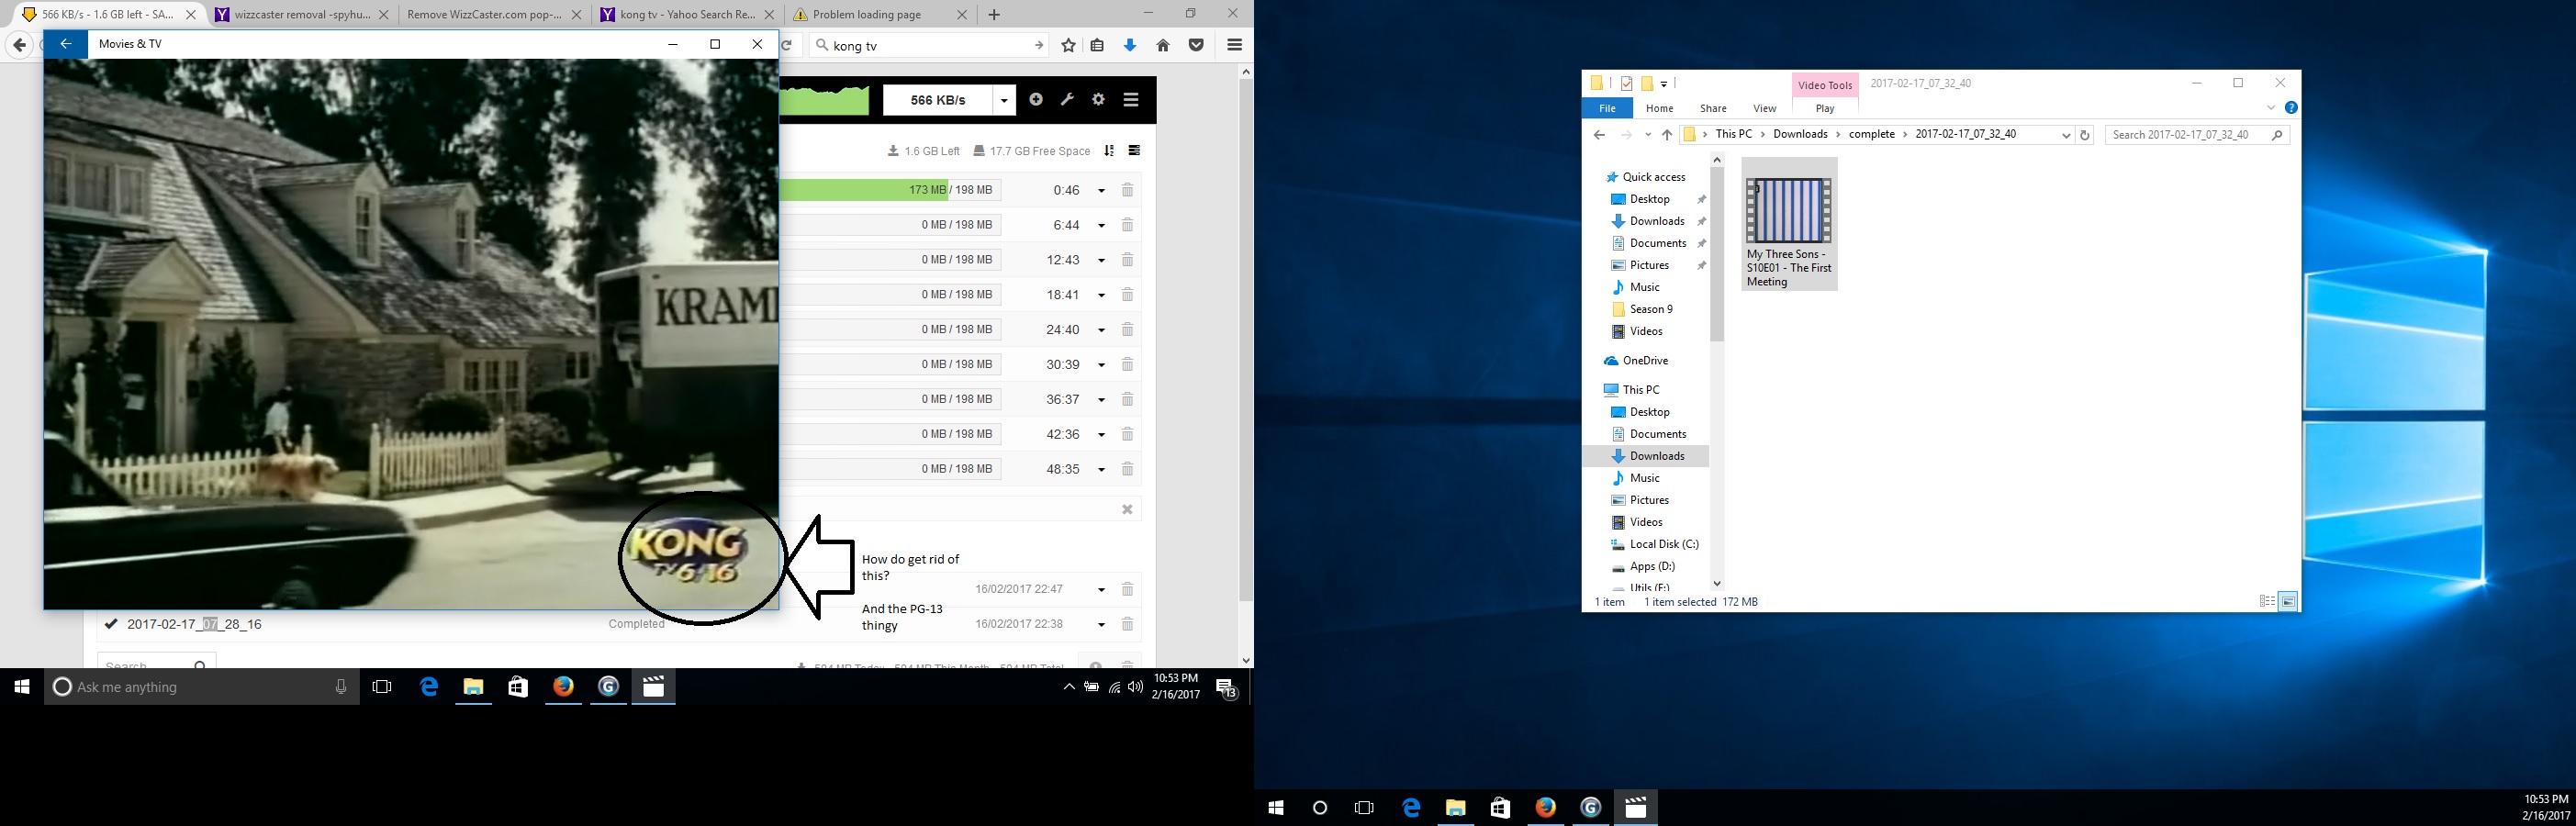Delete queue item with 24:40 remaining
Image resolution: width=2576 pixels, height=826 pixels.
(1127, 330)
